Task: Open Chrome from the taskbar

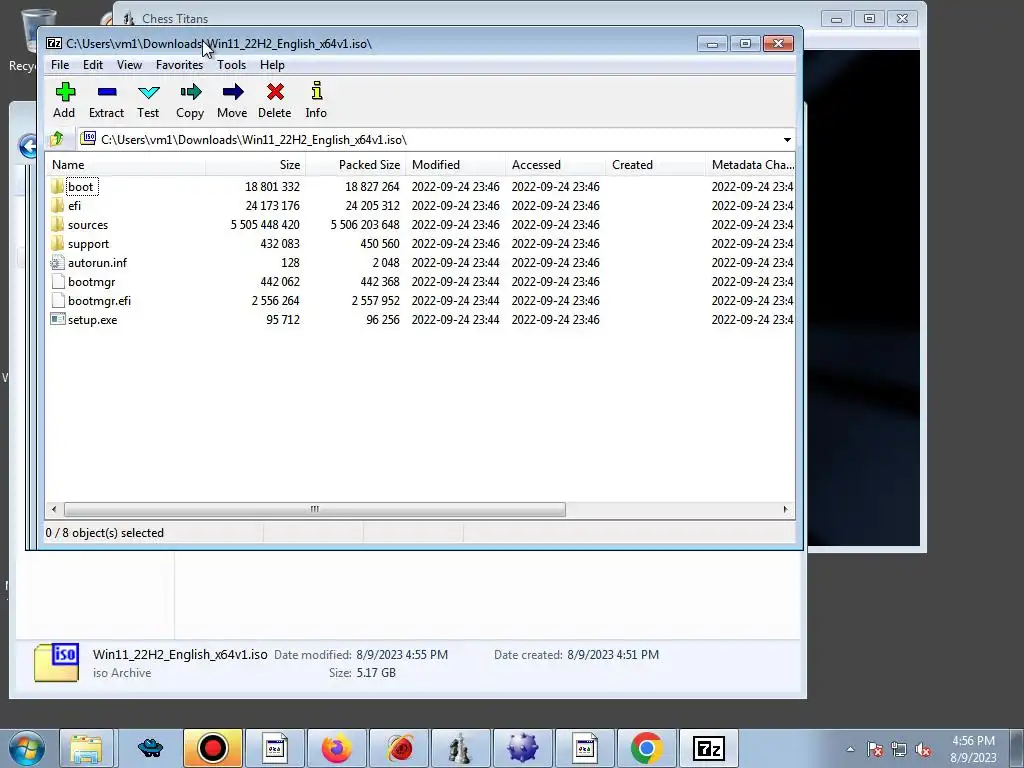Action: pyautogui.click(x=647, y=748)
